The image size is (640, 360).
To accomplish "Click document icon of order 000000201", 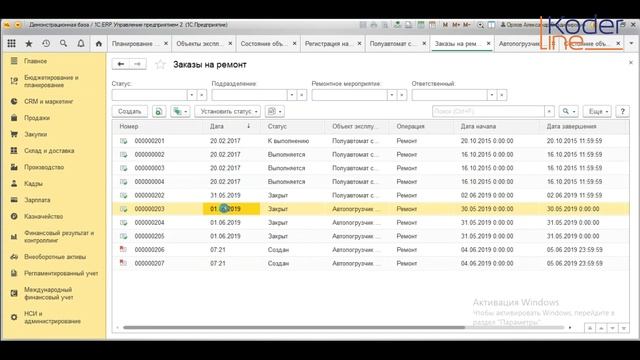I will tap(123, 141).
